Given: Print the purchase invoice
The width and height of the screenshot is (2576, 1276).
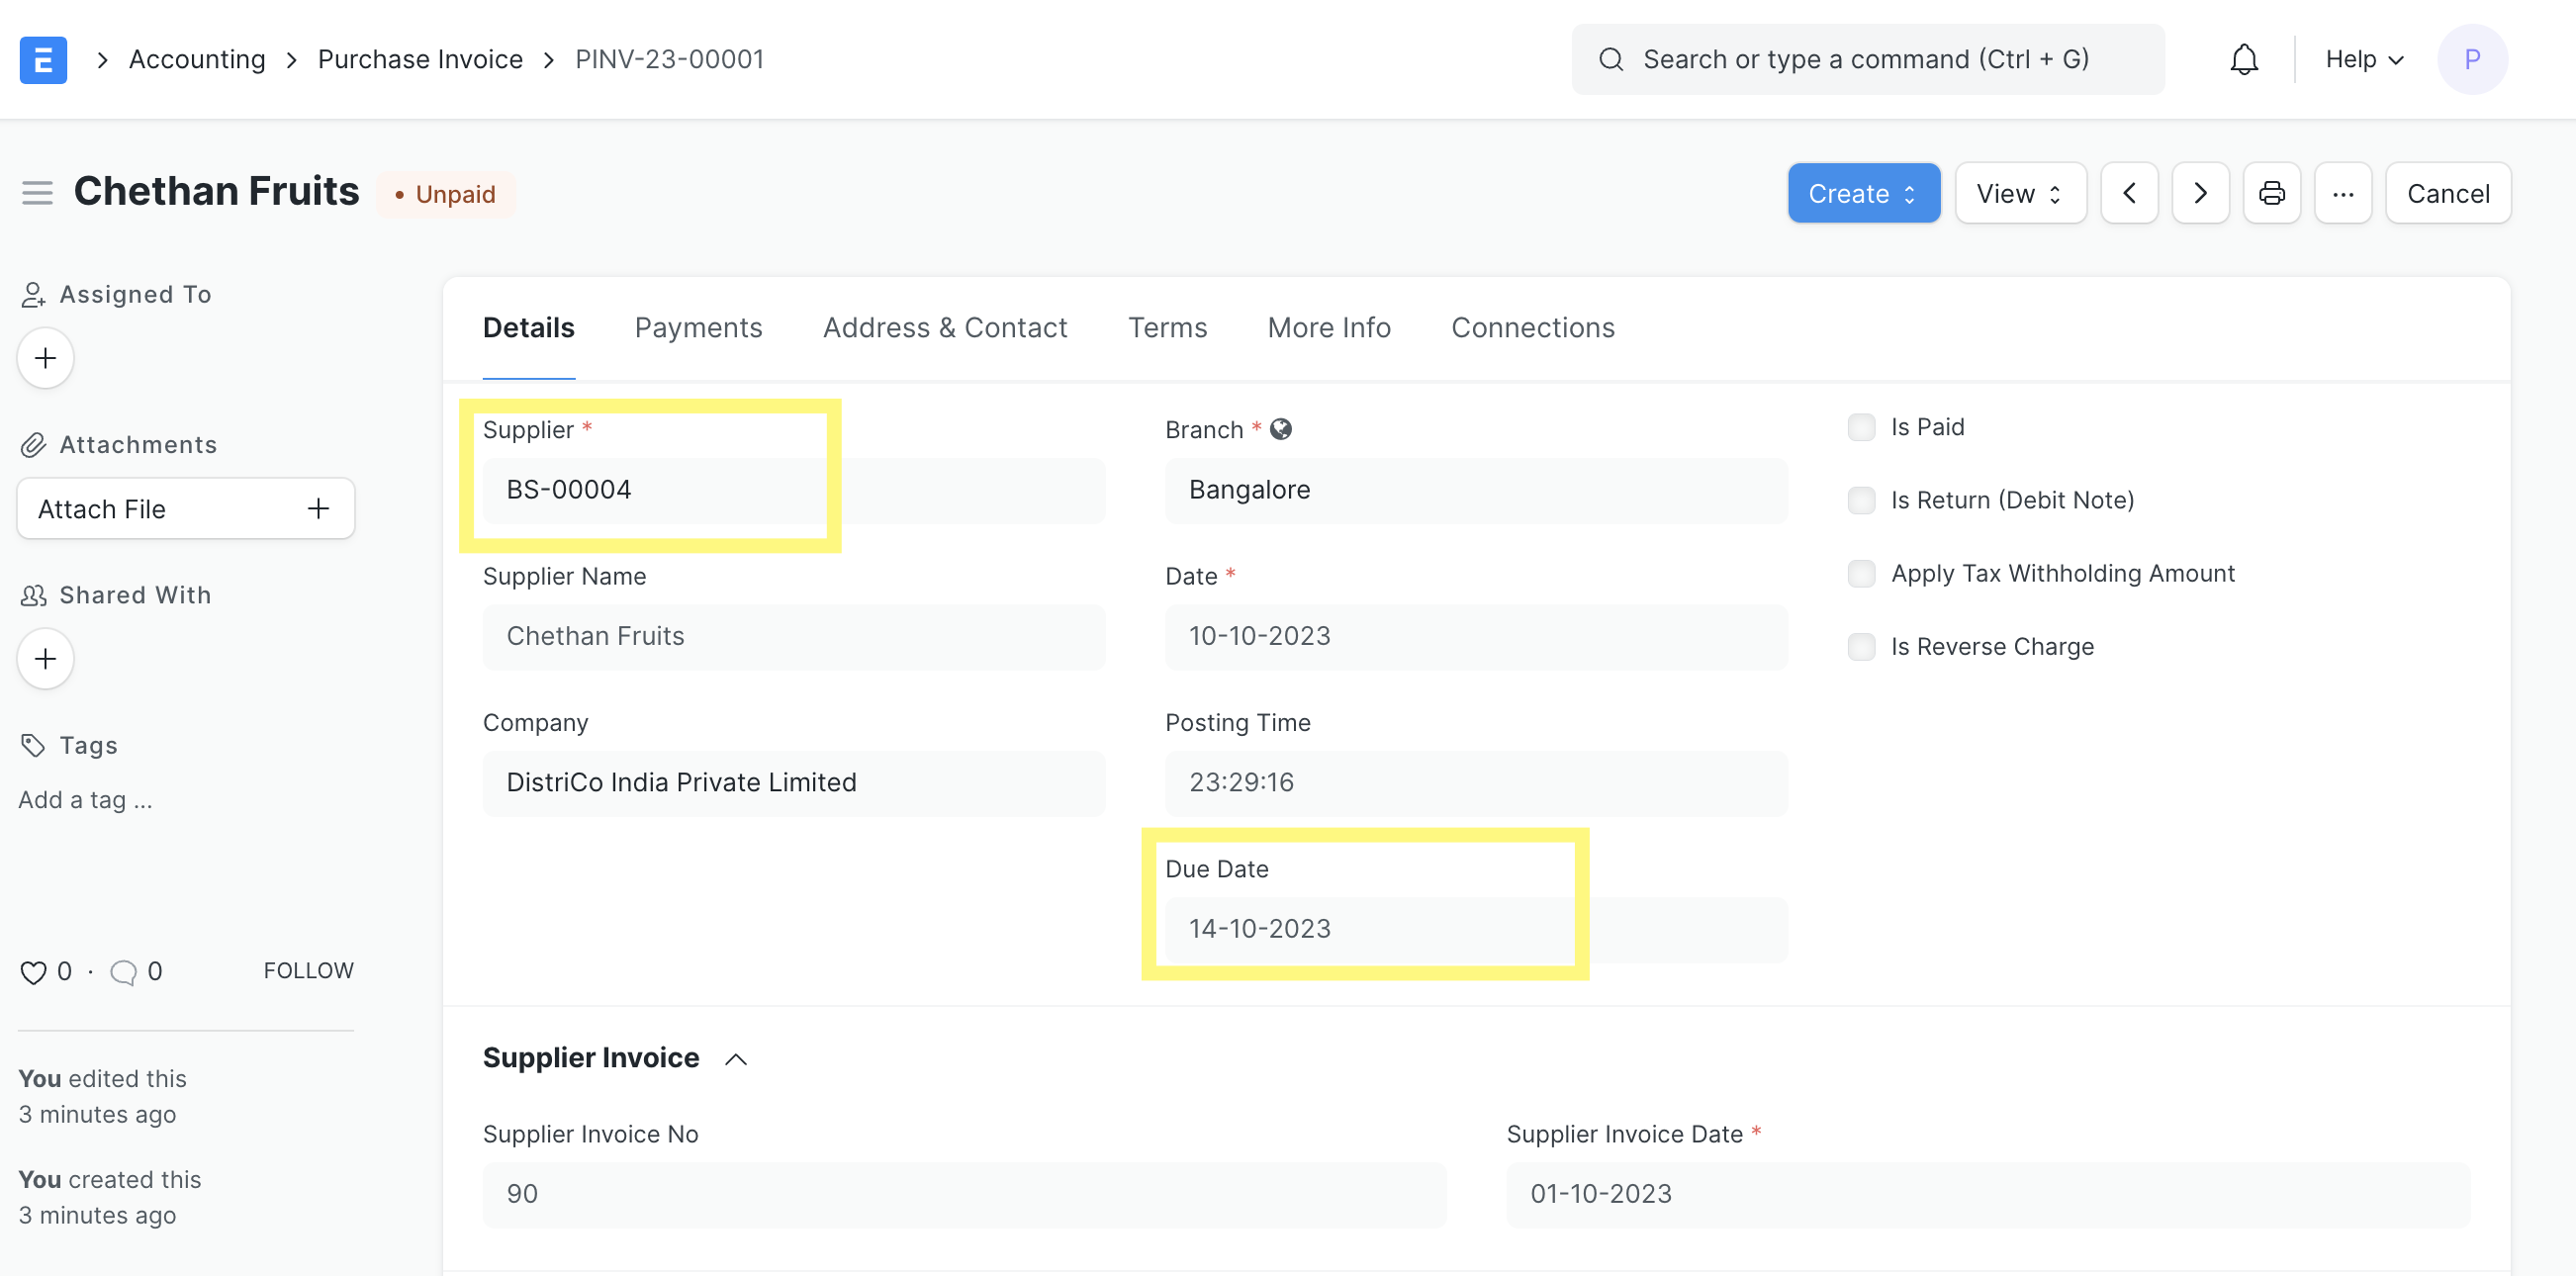Looking at the screenshot, I should tap(2272, 192).
